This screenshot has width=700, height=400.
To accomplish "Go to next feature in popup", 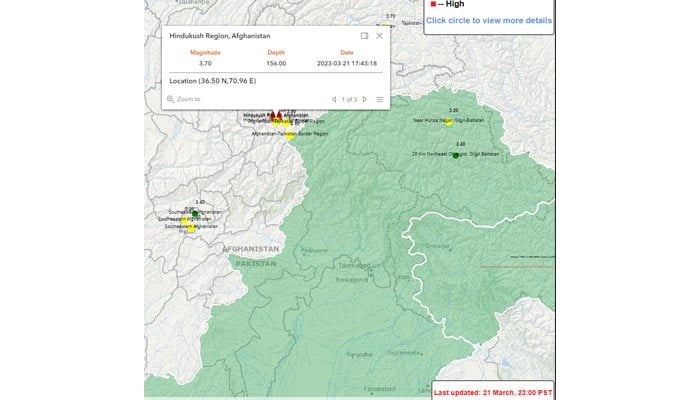I will 365,99.
